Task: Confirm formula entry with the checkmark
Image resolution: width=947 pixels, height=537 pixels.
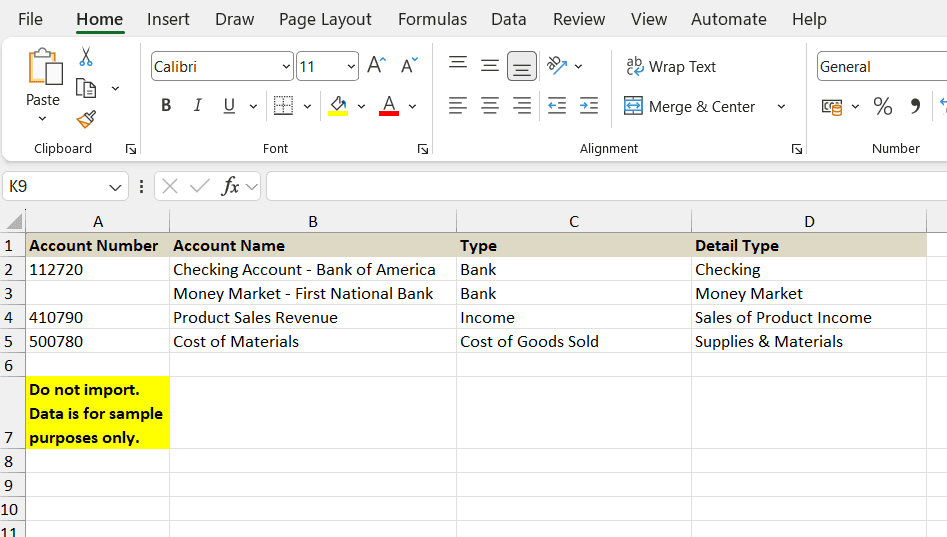Action: (x=199, y=186)
